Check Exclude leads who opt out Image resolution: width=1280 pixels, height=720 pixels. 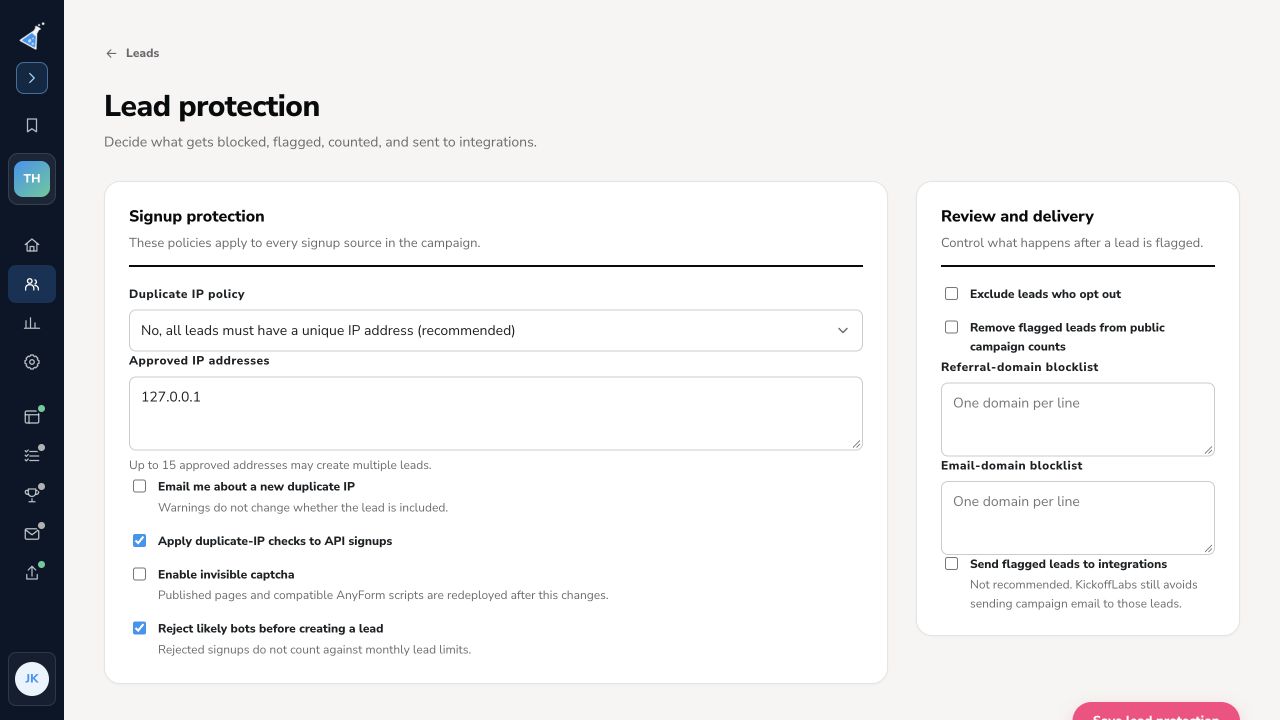point(952,294)
